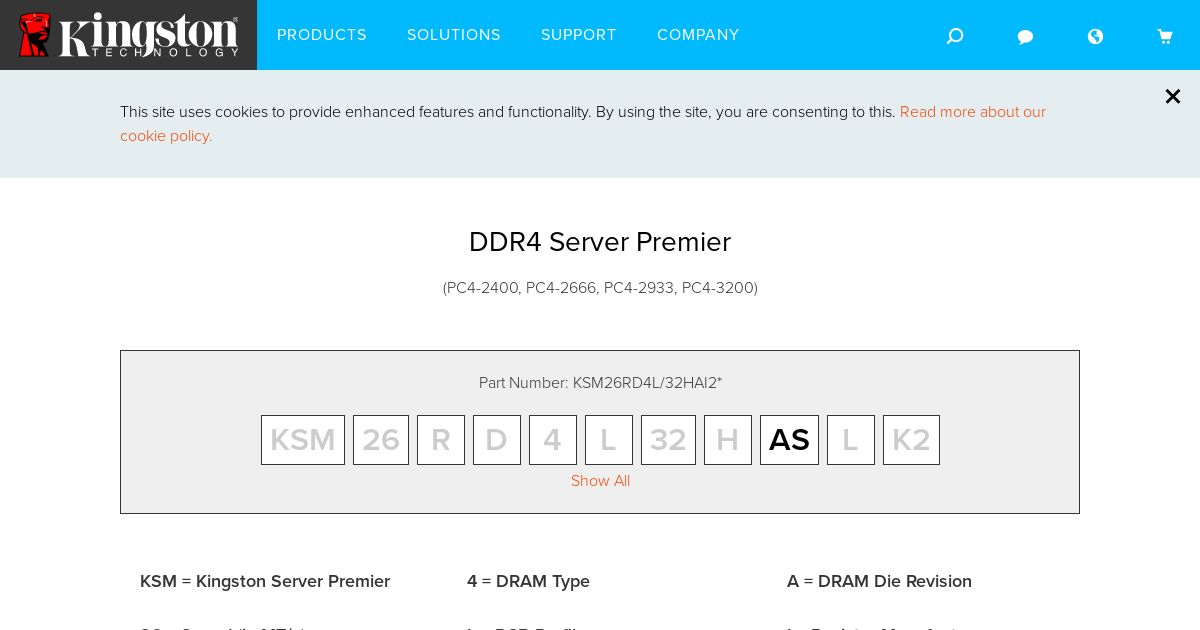Screen dimensions: 1200x630
Task: Select the KSM part number segment
Action: click(x=303, y=440)
